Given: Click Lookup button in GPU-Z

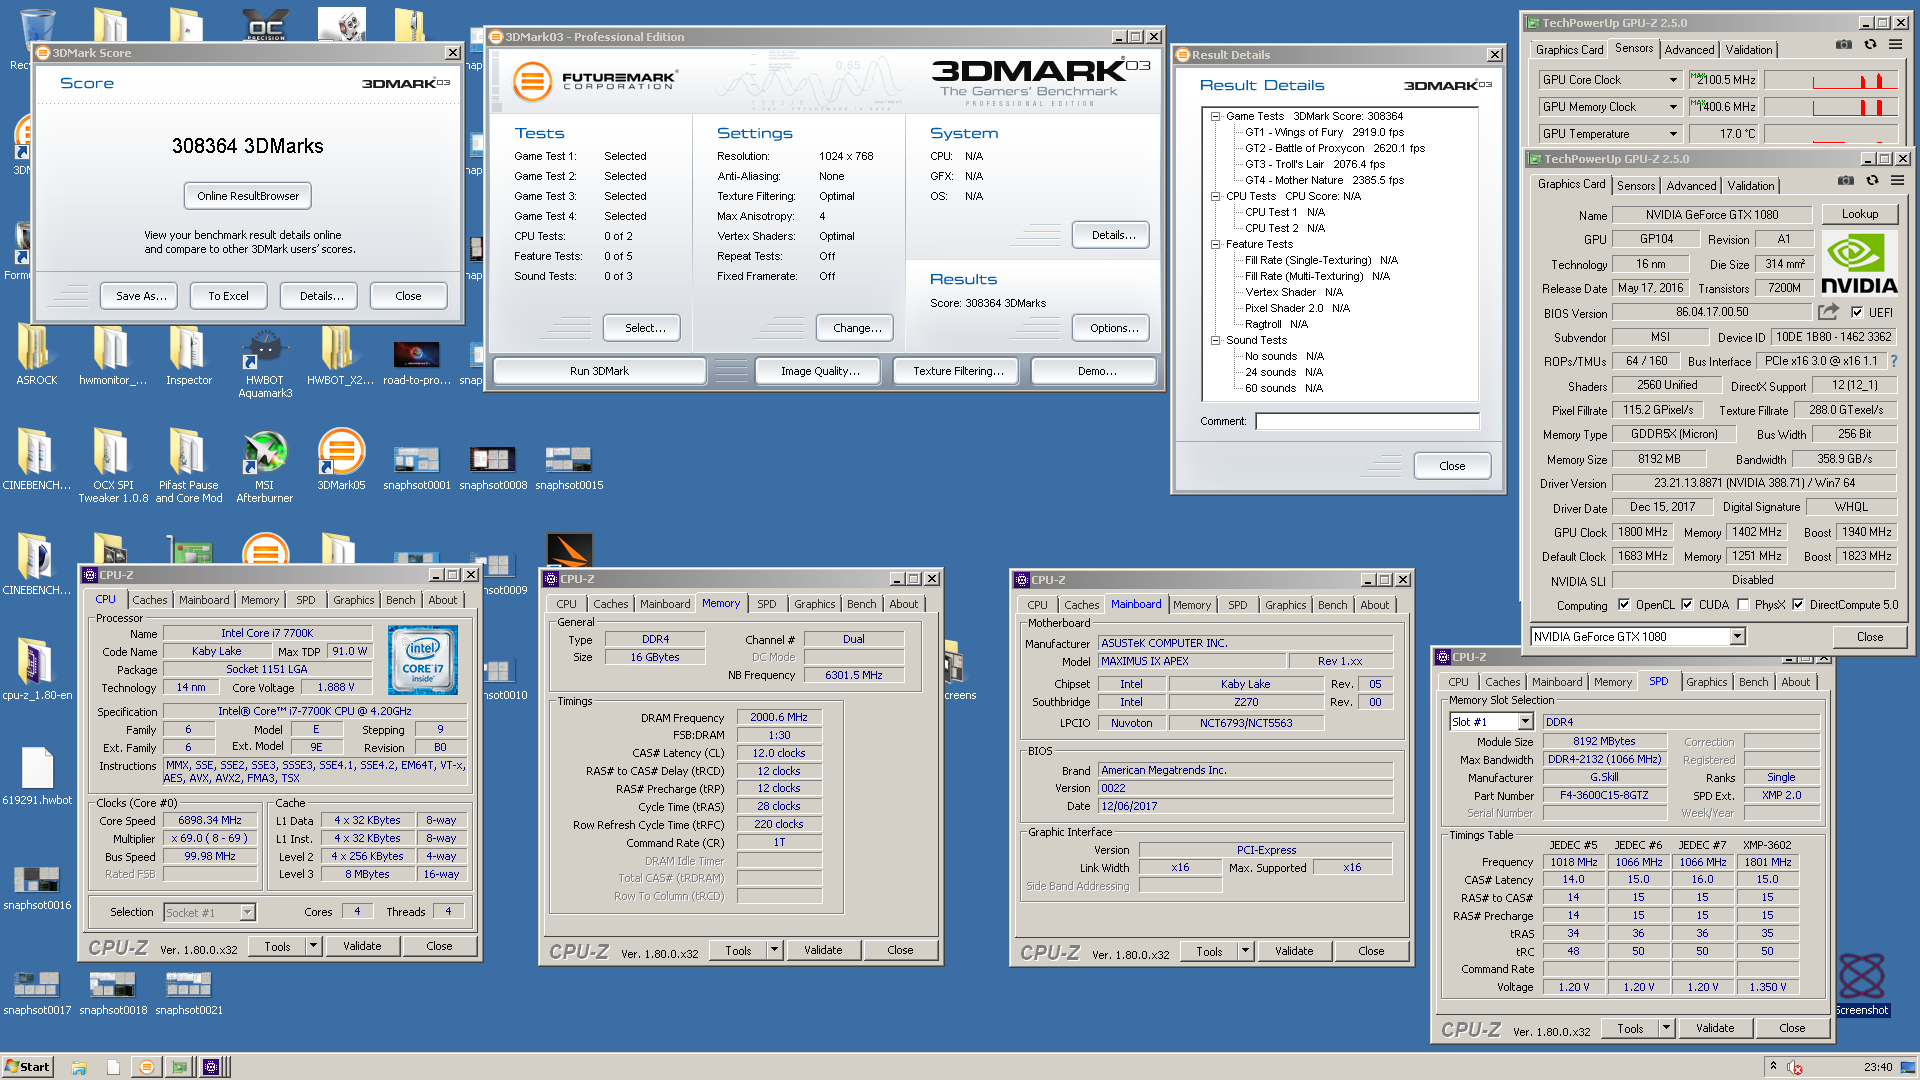Looking at the screenshot, I should (1859, 214).
